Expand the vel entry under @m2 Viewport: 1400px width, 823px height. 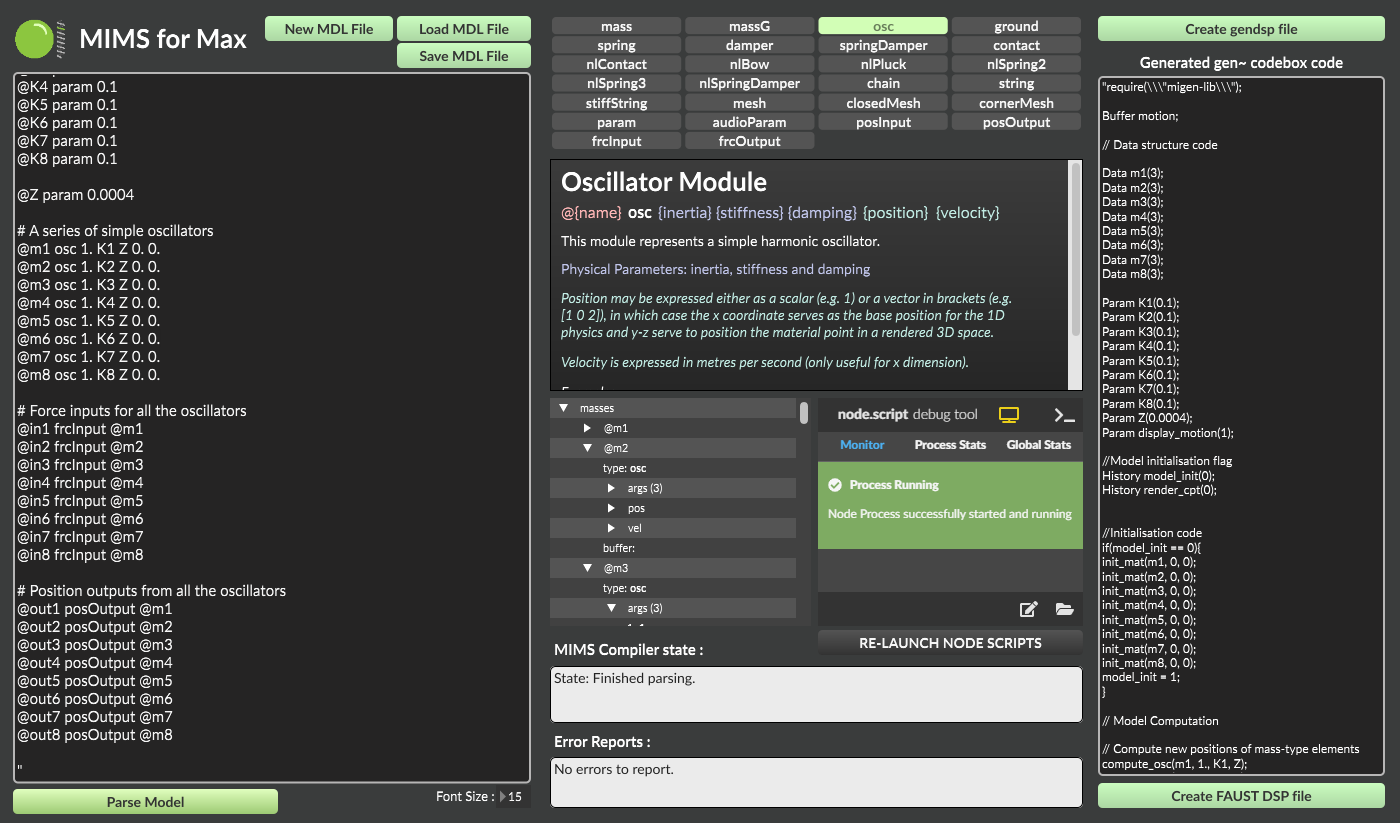612,528
